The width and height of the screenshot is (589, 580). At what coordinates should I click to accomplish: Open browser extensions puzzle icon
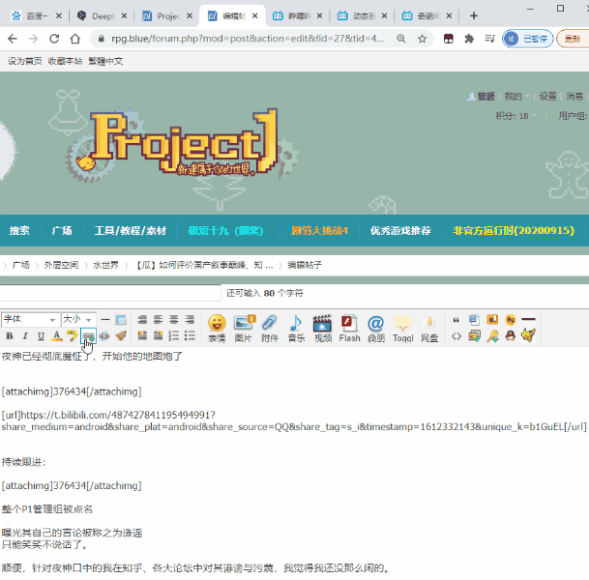(469, 39)
